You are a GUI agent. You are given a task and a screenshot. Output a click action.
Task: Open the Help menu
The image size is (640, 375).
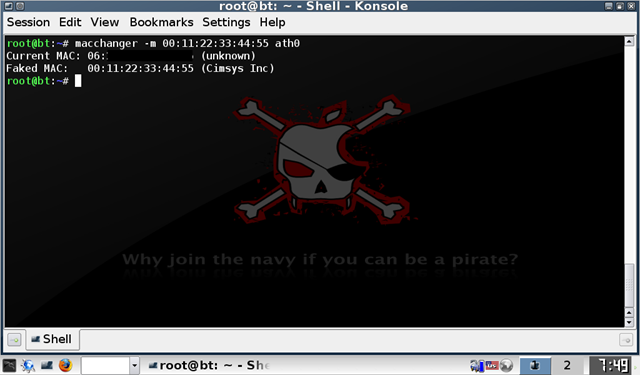coord(272,22)
